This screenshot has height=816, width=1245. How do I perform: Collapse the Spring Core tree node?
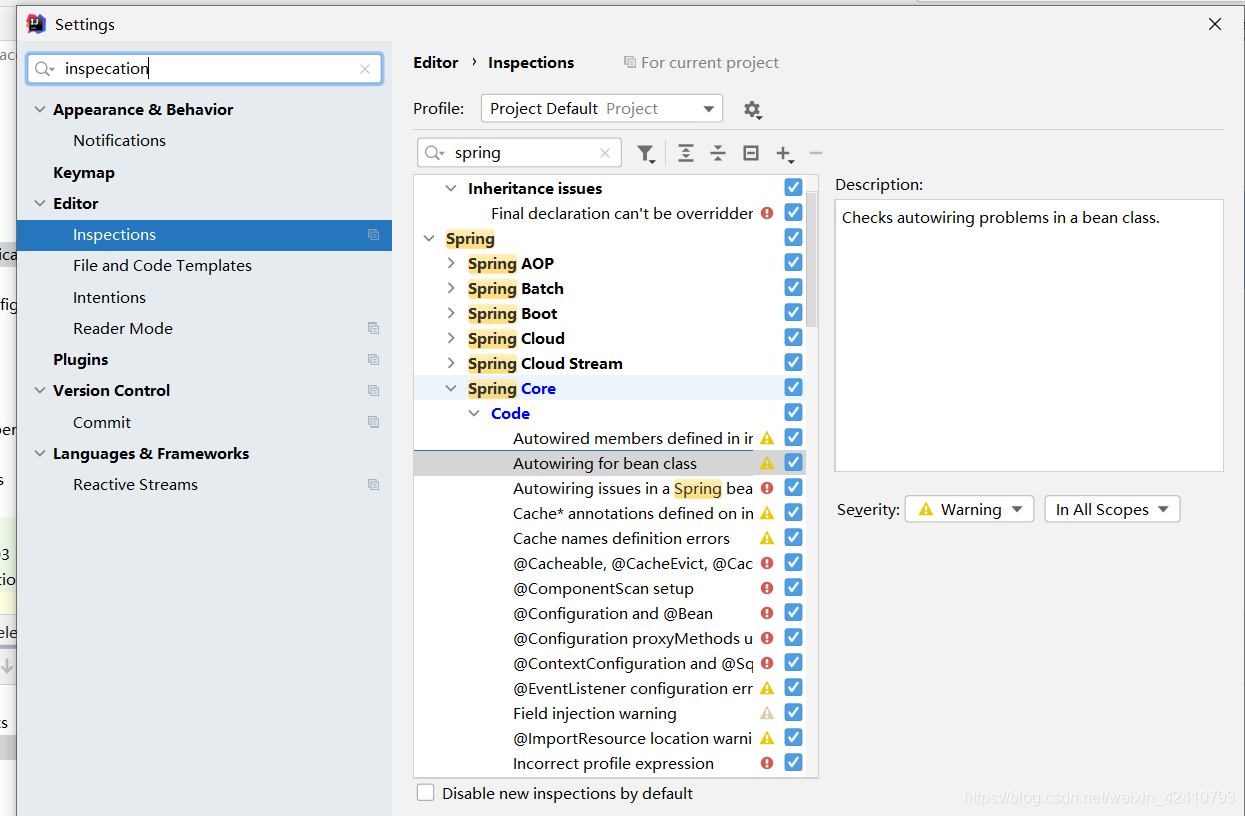[x=451, y=388]
